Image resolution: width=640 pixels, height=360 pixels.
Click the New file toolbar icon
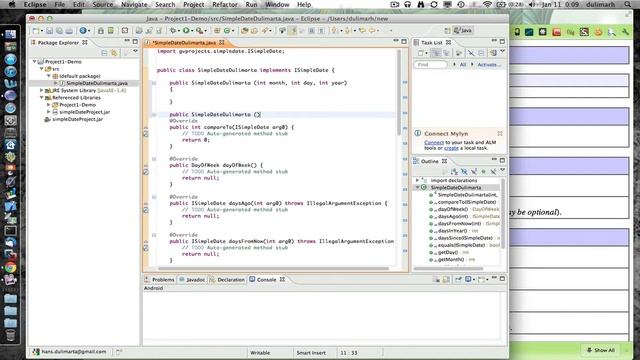tap(36, 31)
